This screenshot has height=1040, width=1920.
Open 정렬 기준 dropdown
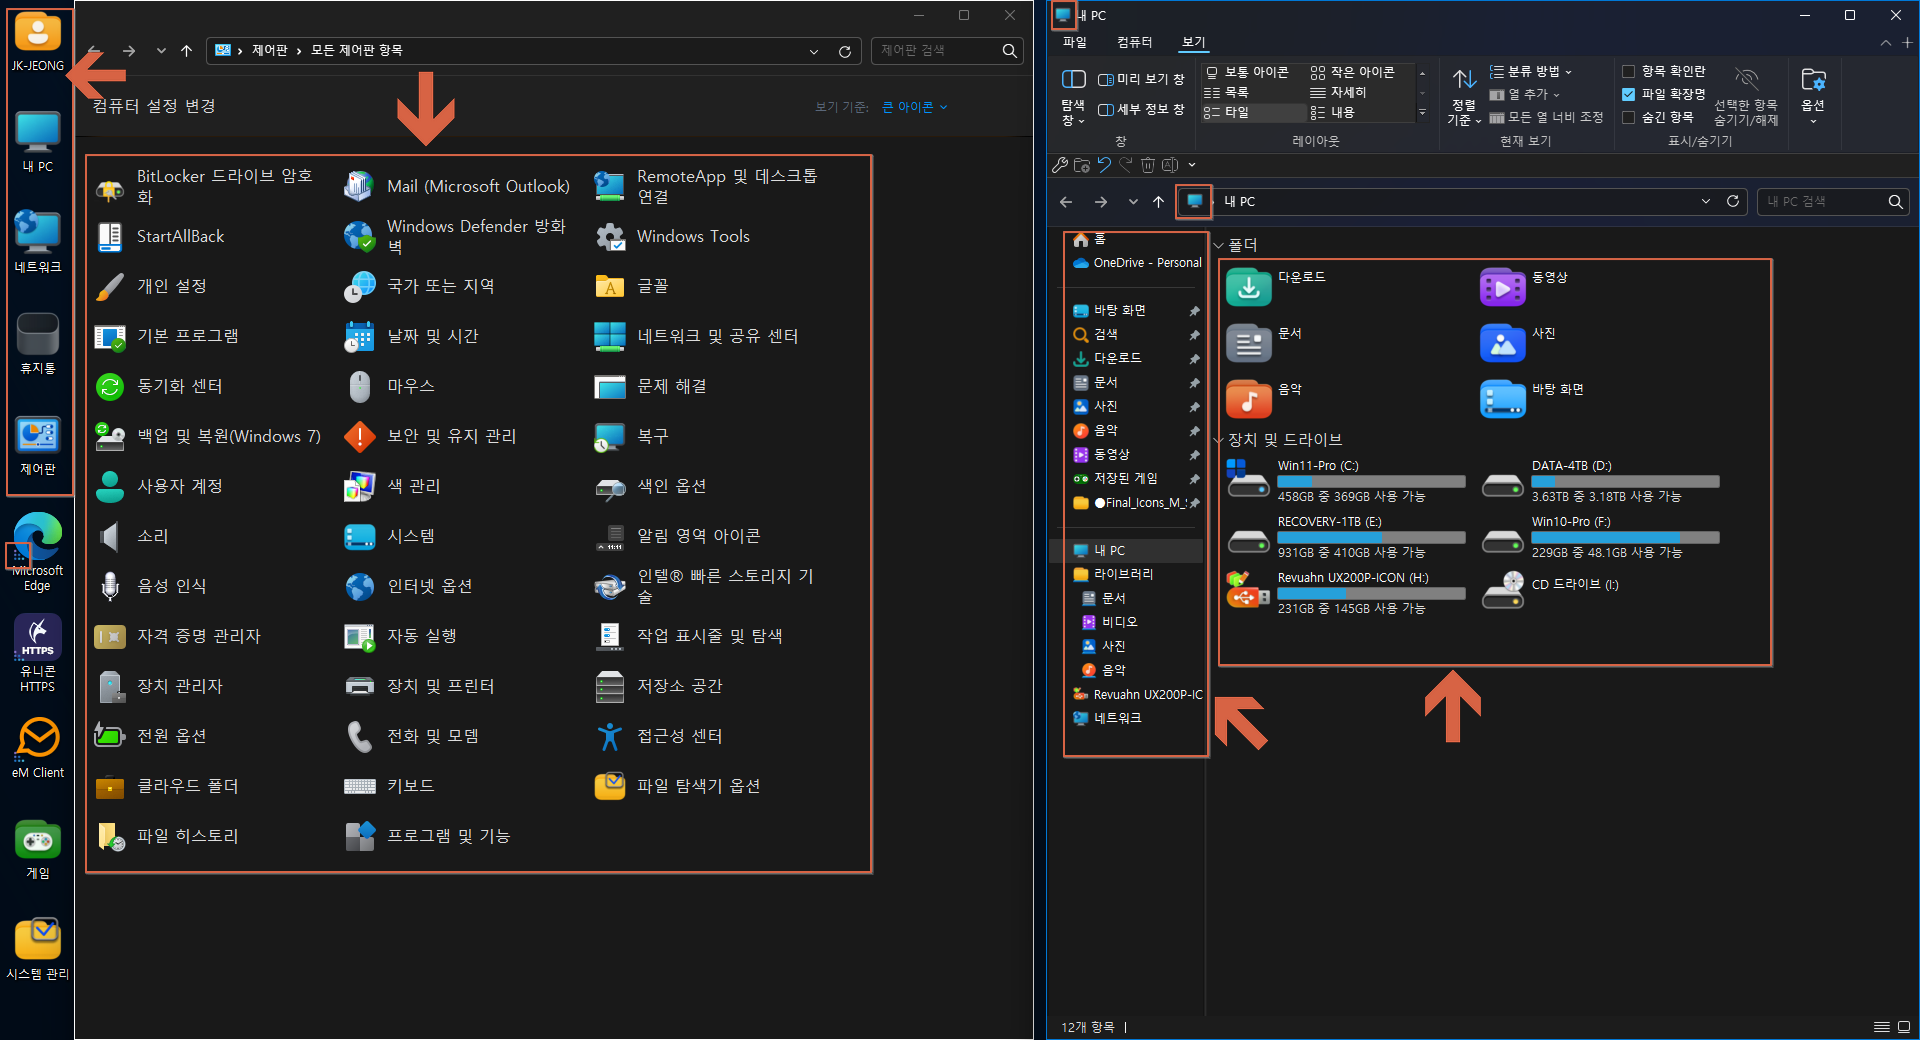click(1464, 97)
